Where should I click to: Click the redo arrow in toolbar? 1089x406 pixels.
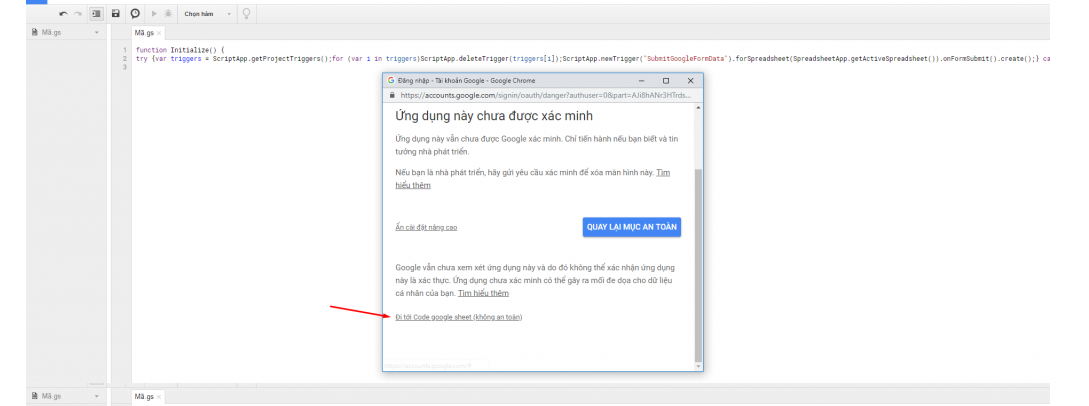(78, 14)
